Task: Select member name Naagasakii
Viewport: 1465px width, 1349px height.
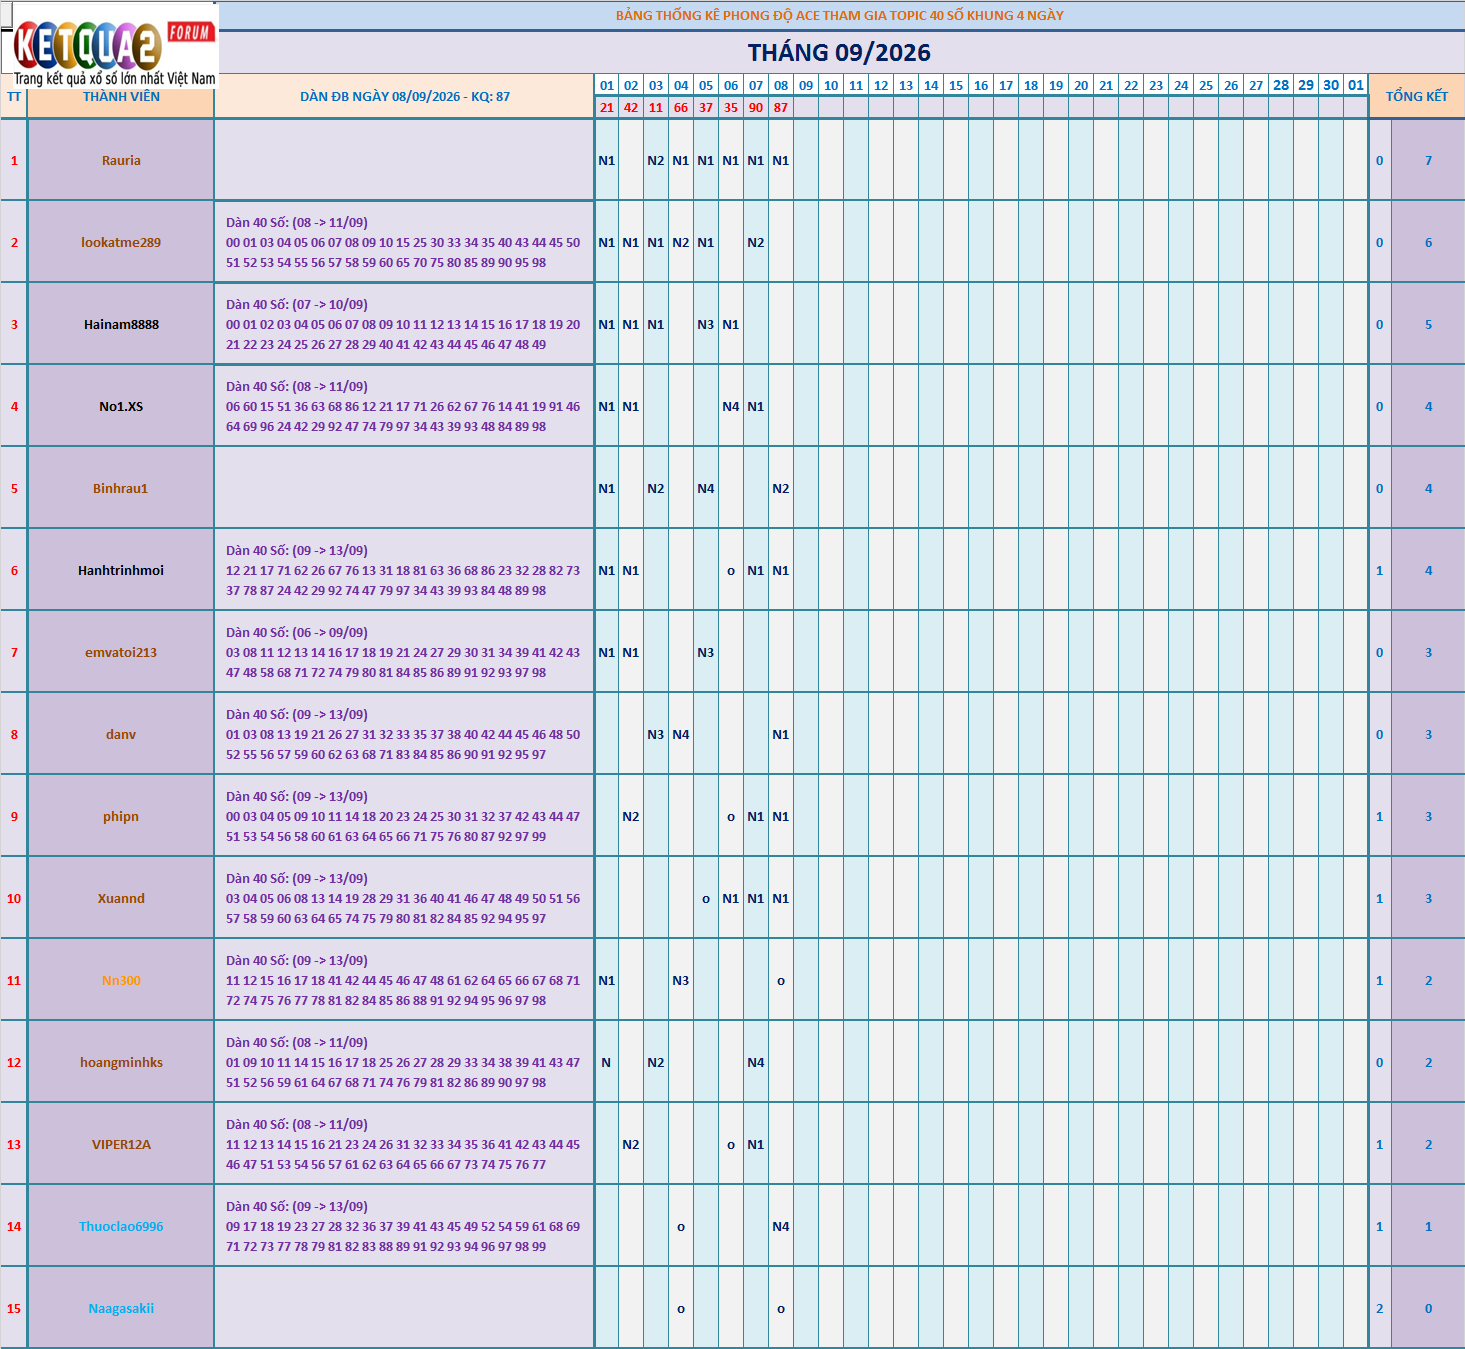Action: pos(121,1308)
